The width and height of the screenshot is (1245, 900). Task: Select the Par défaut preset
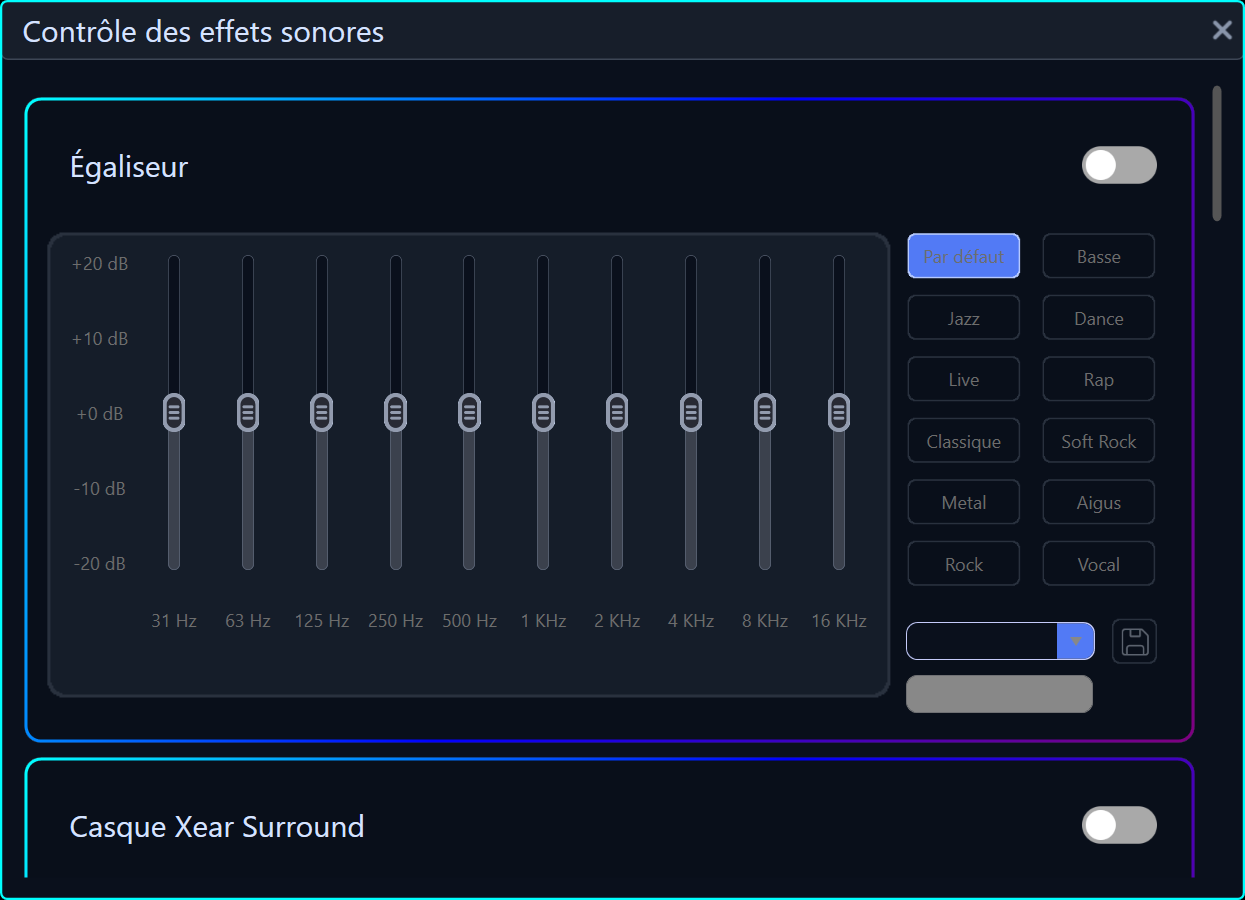click(963, 256)
